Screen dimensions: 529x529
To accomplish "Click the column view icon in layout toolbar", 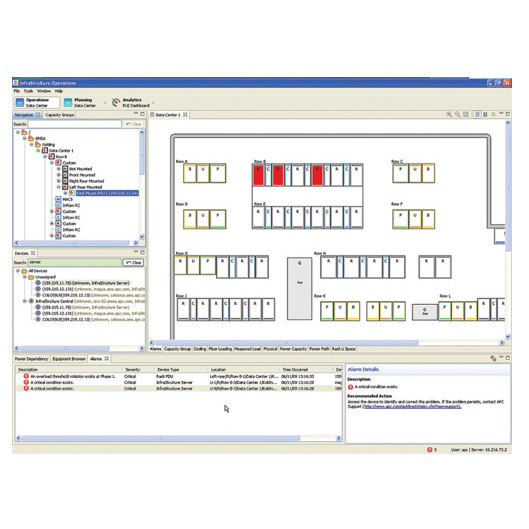I will [485, 115].
